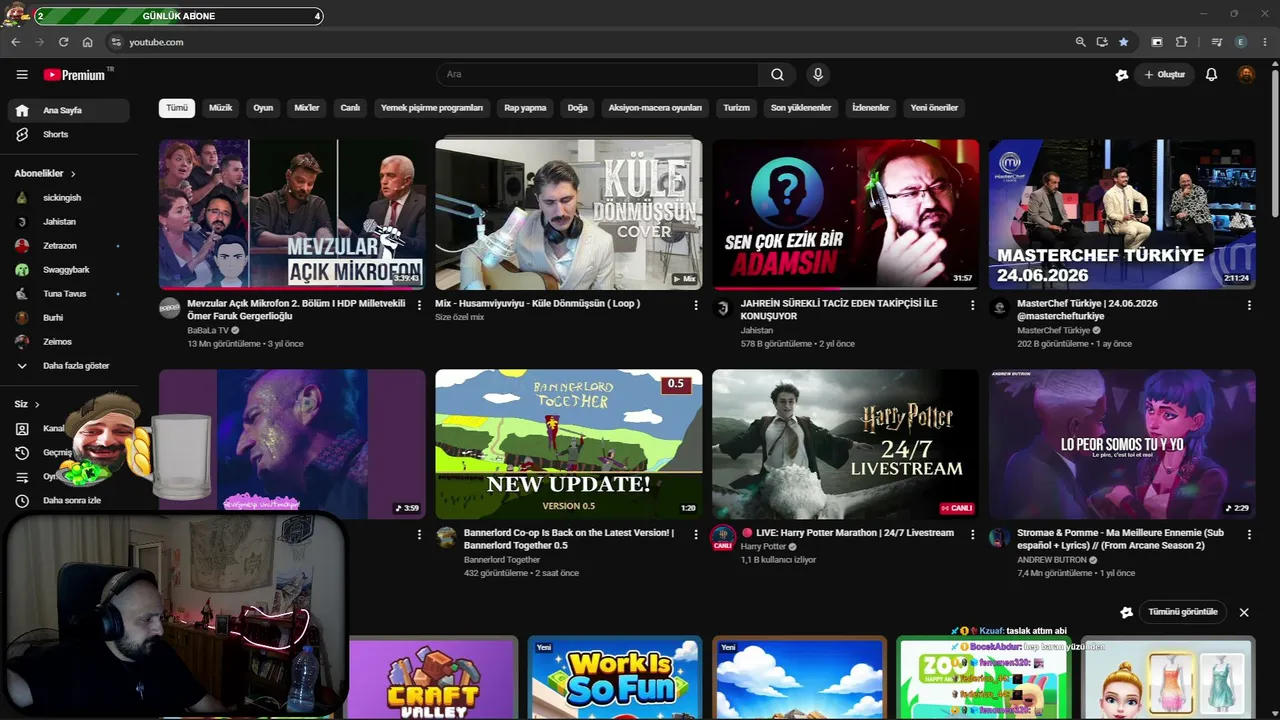Open Shorts from the sidebar
1280x720 pixels.
click(68, 134)
